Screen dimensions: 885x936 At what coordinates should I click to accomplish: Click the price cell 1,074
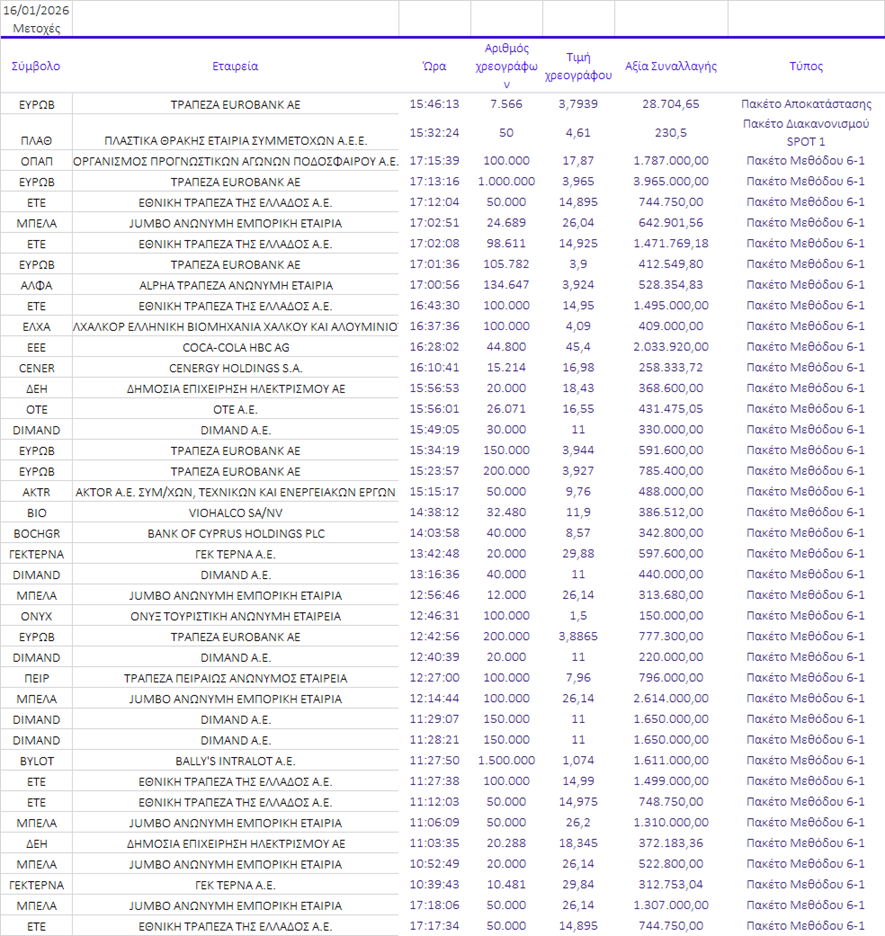[578, 760]
